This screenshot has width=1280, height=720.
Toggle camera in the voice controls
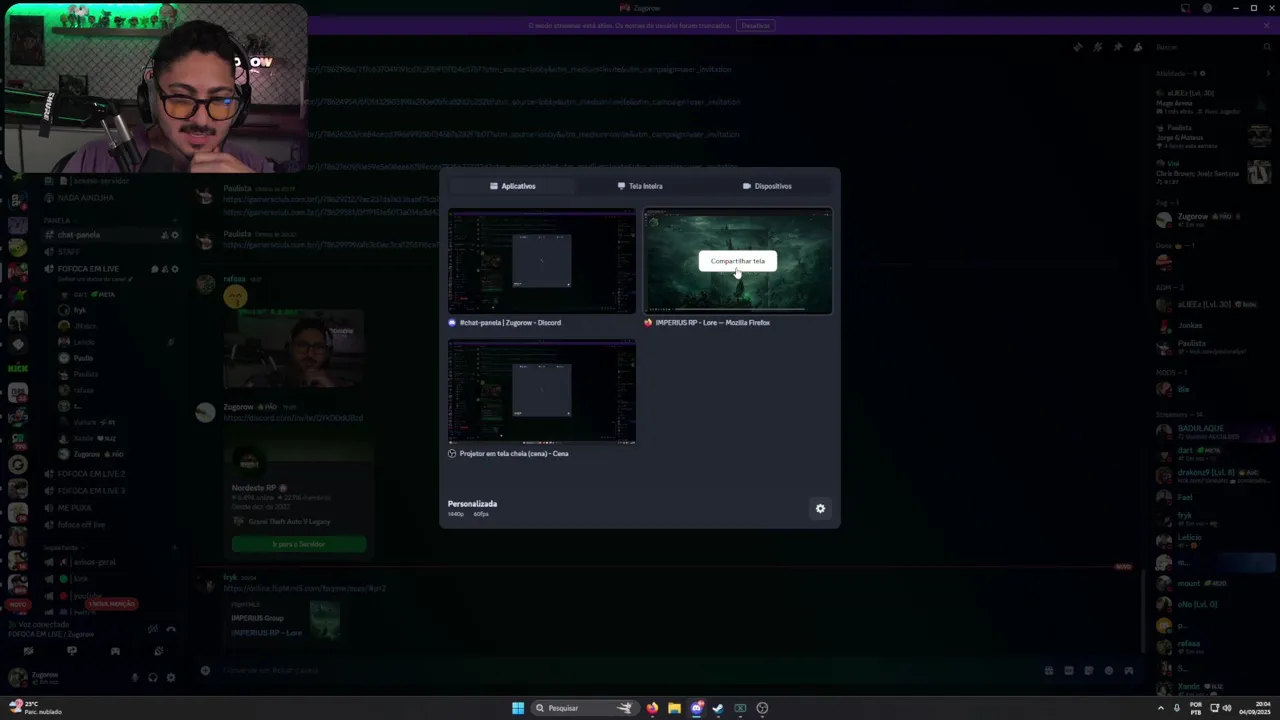pos(28,651)
